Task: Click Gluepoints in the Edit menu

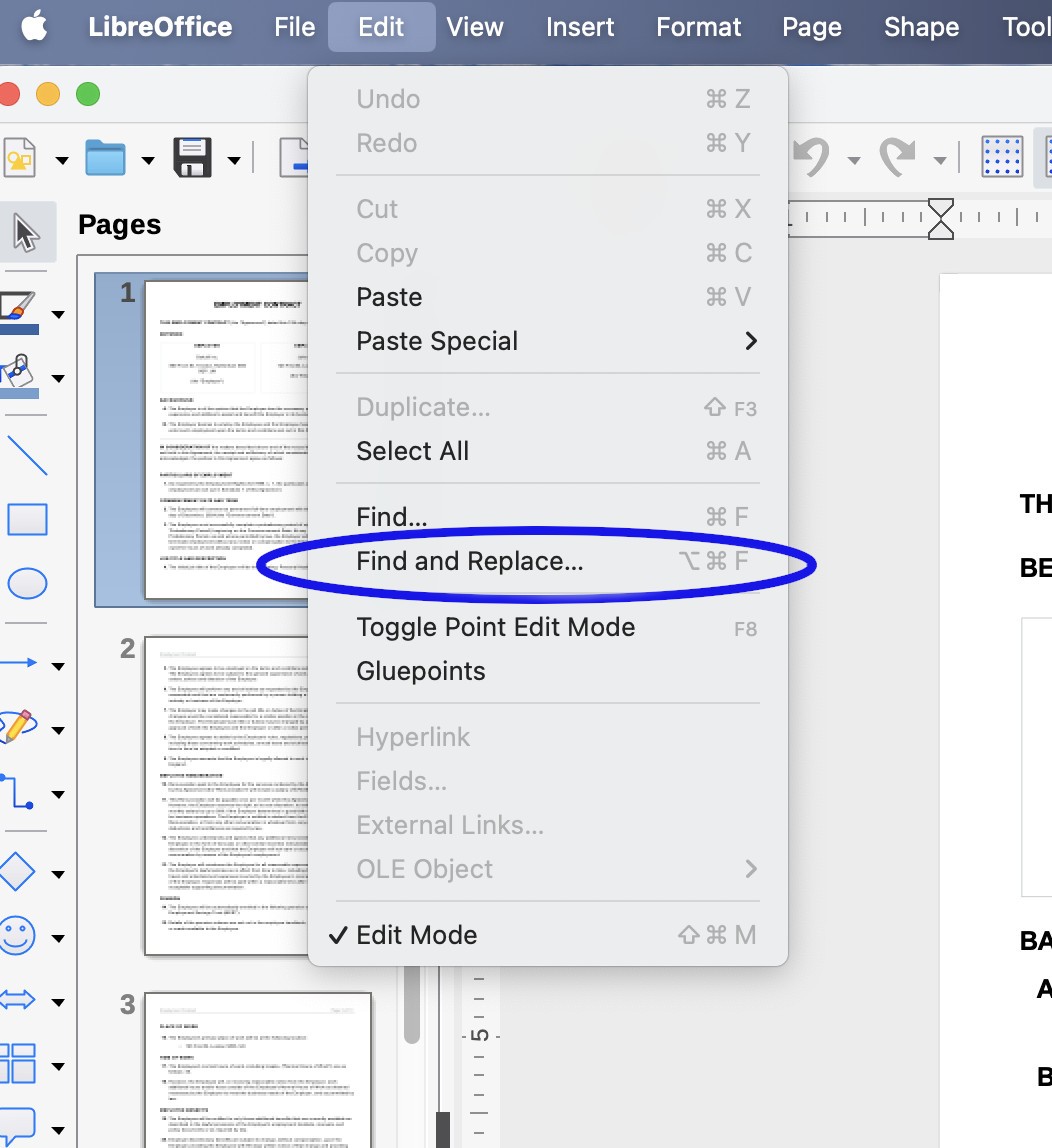Action: (x=548, y=671)
